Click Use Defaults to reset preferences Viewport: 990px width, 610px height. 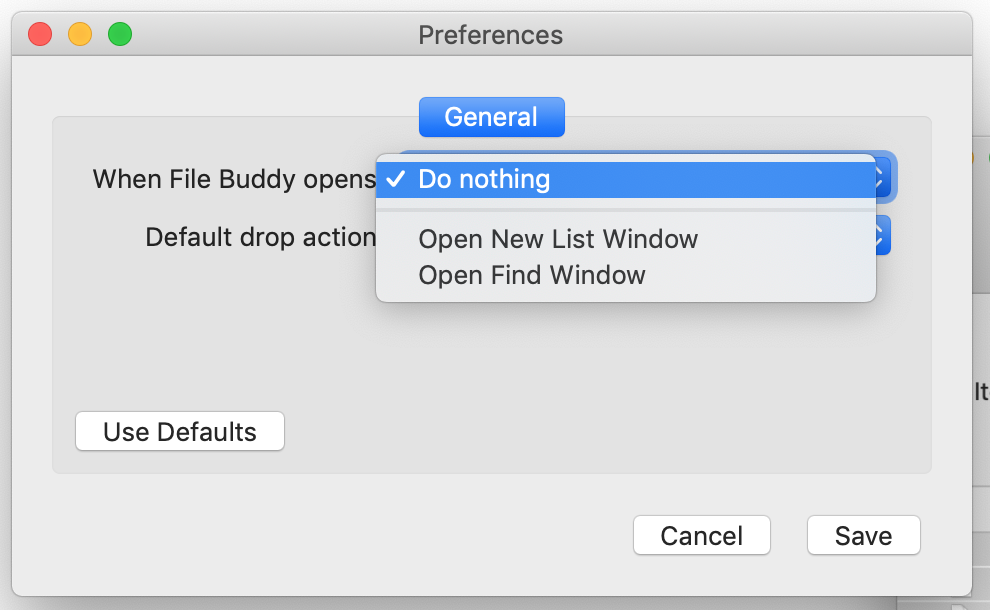(x=179, y=431)
